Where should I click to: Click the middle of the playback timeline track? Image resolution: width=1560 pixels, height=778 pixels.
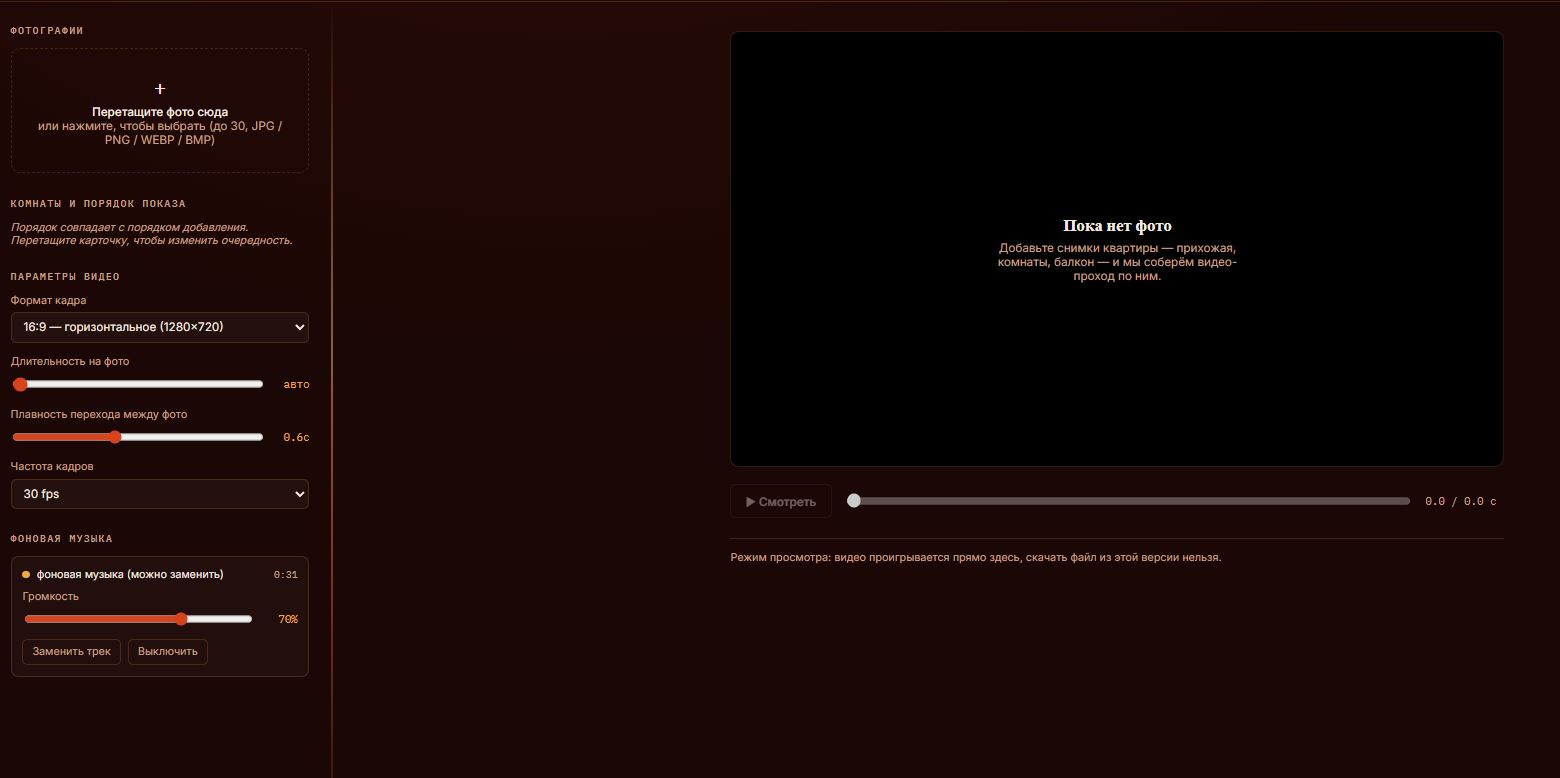tap(1129, 501)
